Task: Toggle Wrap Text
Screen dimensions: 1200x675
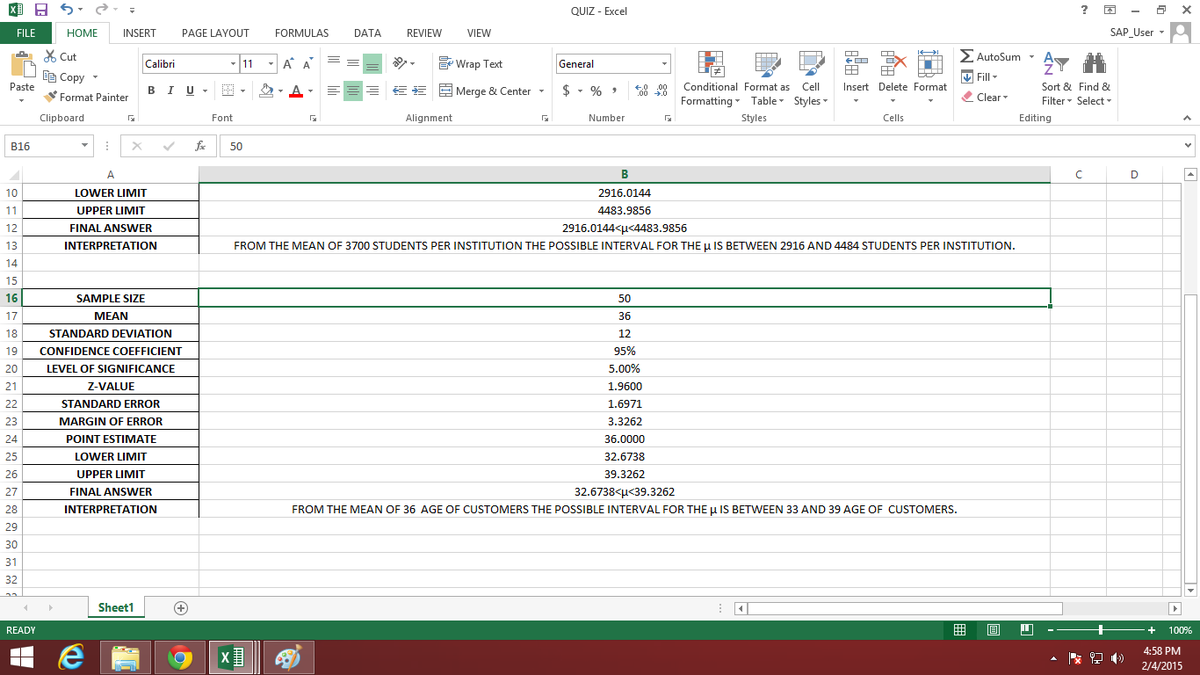Action: point(470,64)
